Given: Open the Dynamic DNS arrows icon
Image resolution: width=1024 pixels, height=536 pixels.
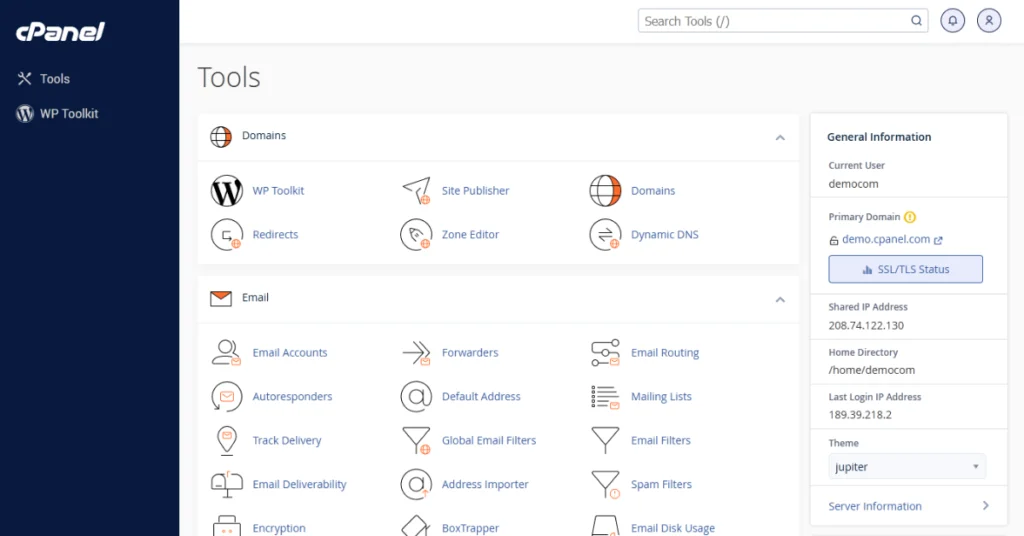Looking at the screenshot, I should 605,234.
